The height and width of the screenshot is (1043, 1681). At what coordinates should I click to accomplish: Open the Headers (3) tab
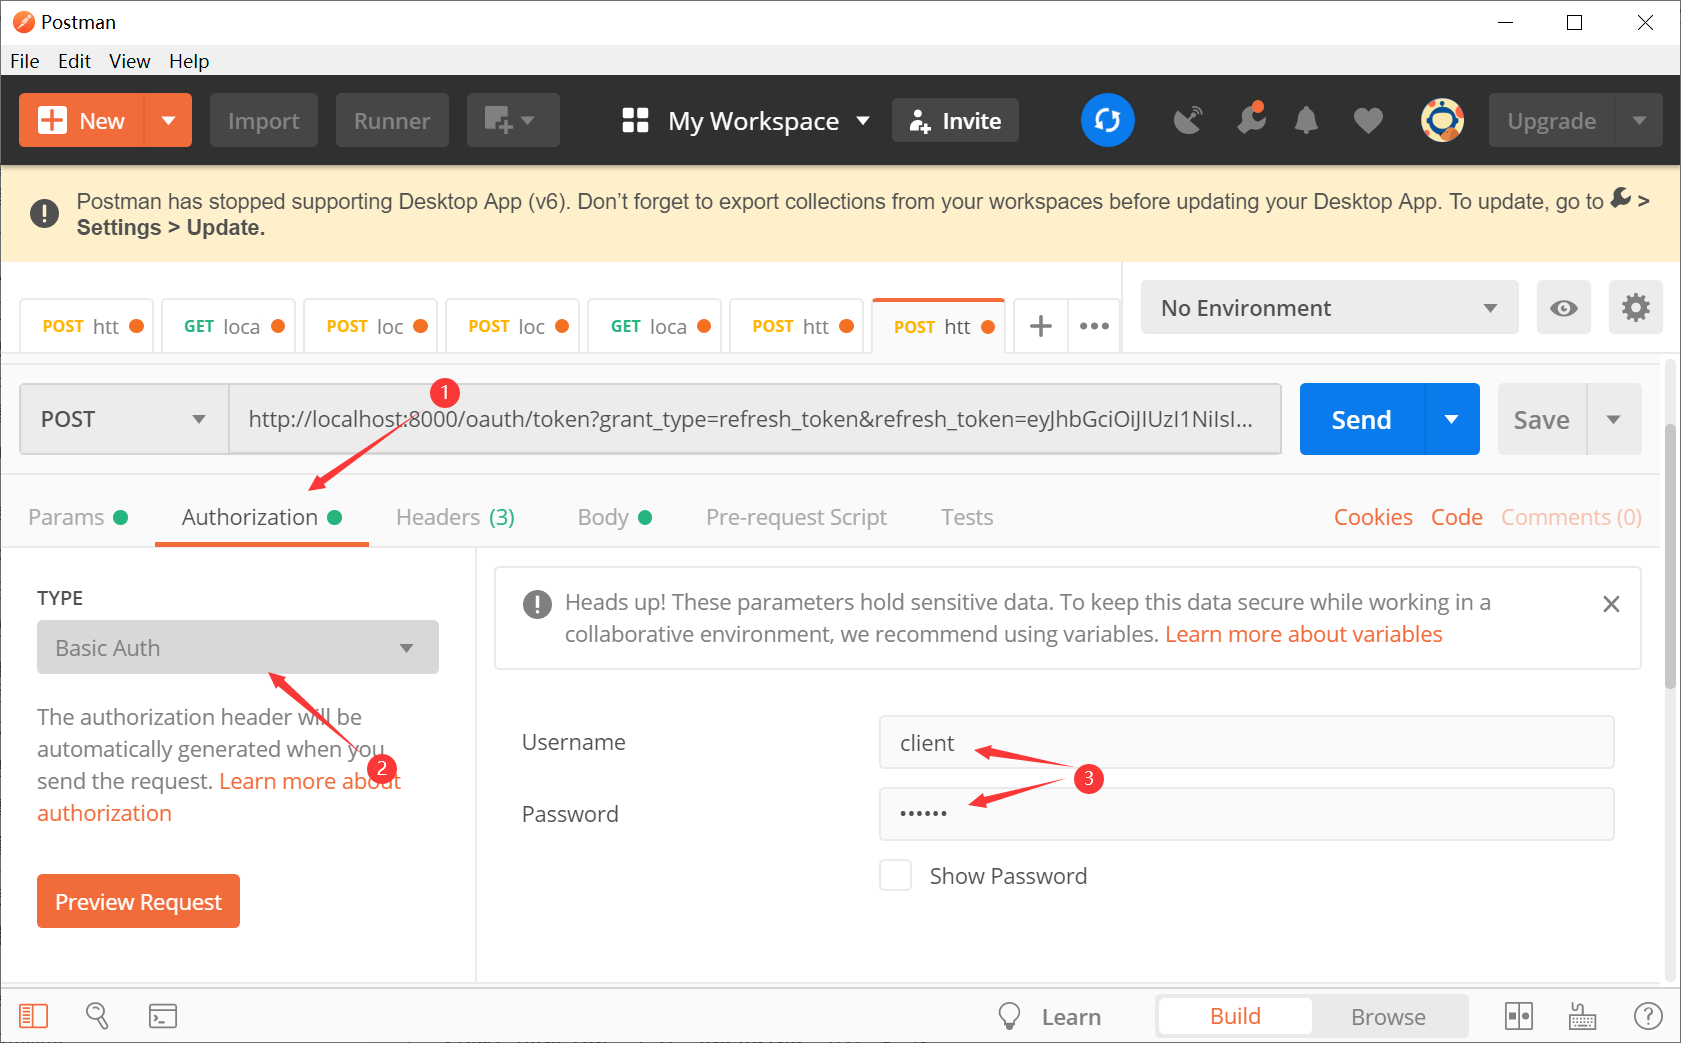455,517
